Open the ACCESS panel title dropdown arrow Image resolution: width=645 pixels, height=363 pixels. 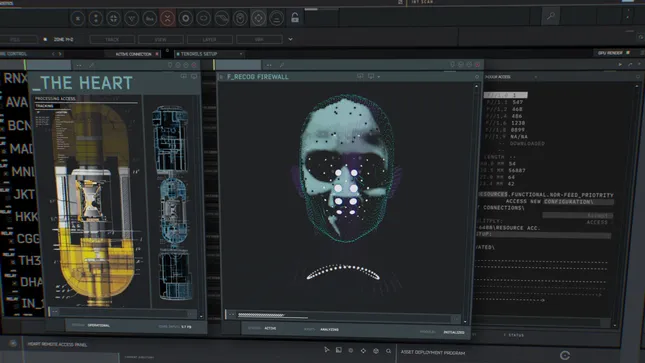(x=536, y=77)
